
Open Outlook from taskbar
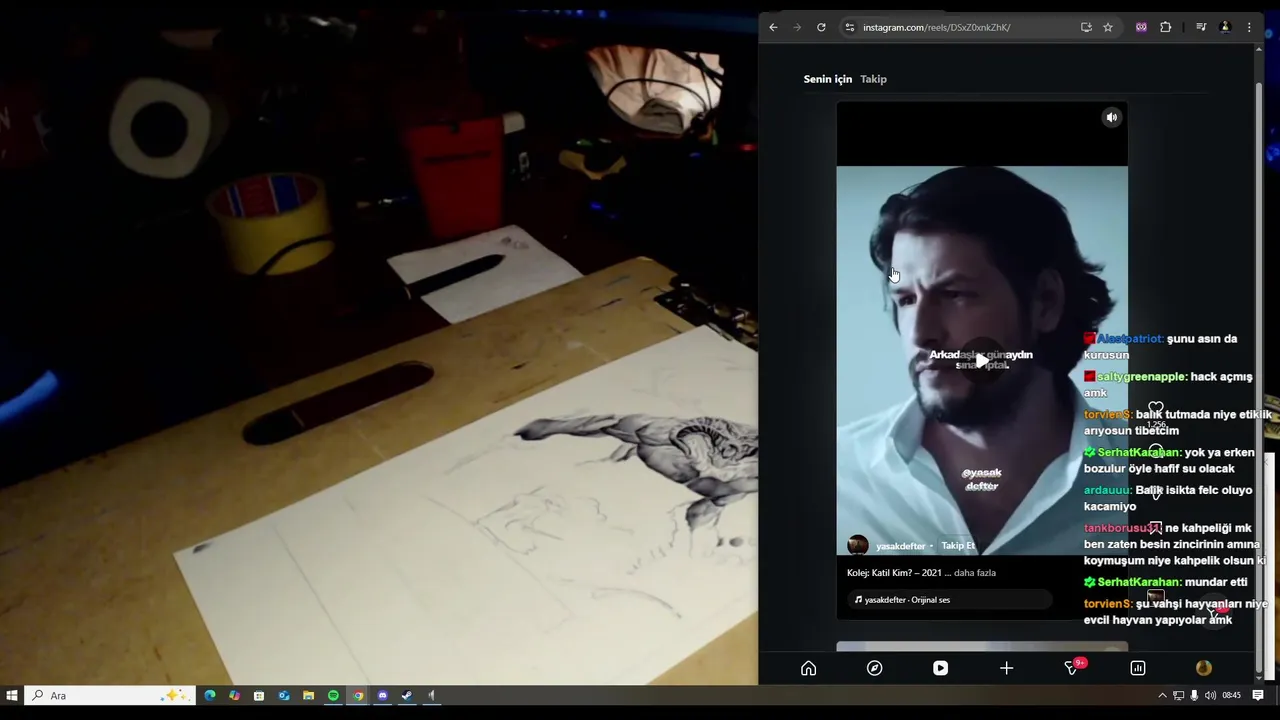[x=284, y=695]
